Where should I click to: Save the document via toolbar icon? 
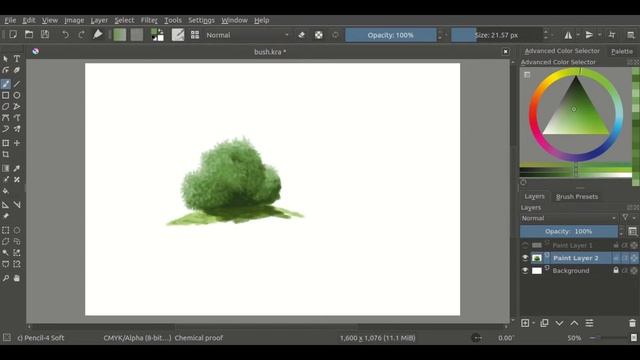point(45,35)
